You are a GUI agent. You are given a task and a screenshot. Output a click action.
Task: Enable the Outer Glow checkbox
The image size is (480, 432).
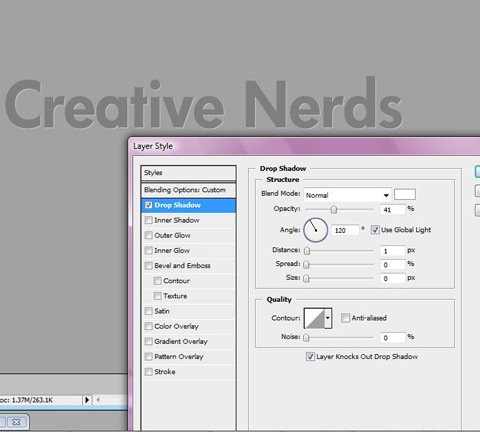coord(148,235)
